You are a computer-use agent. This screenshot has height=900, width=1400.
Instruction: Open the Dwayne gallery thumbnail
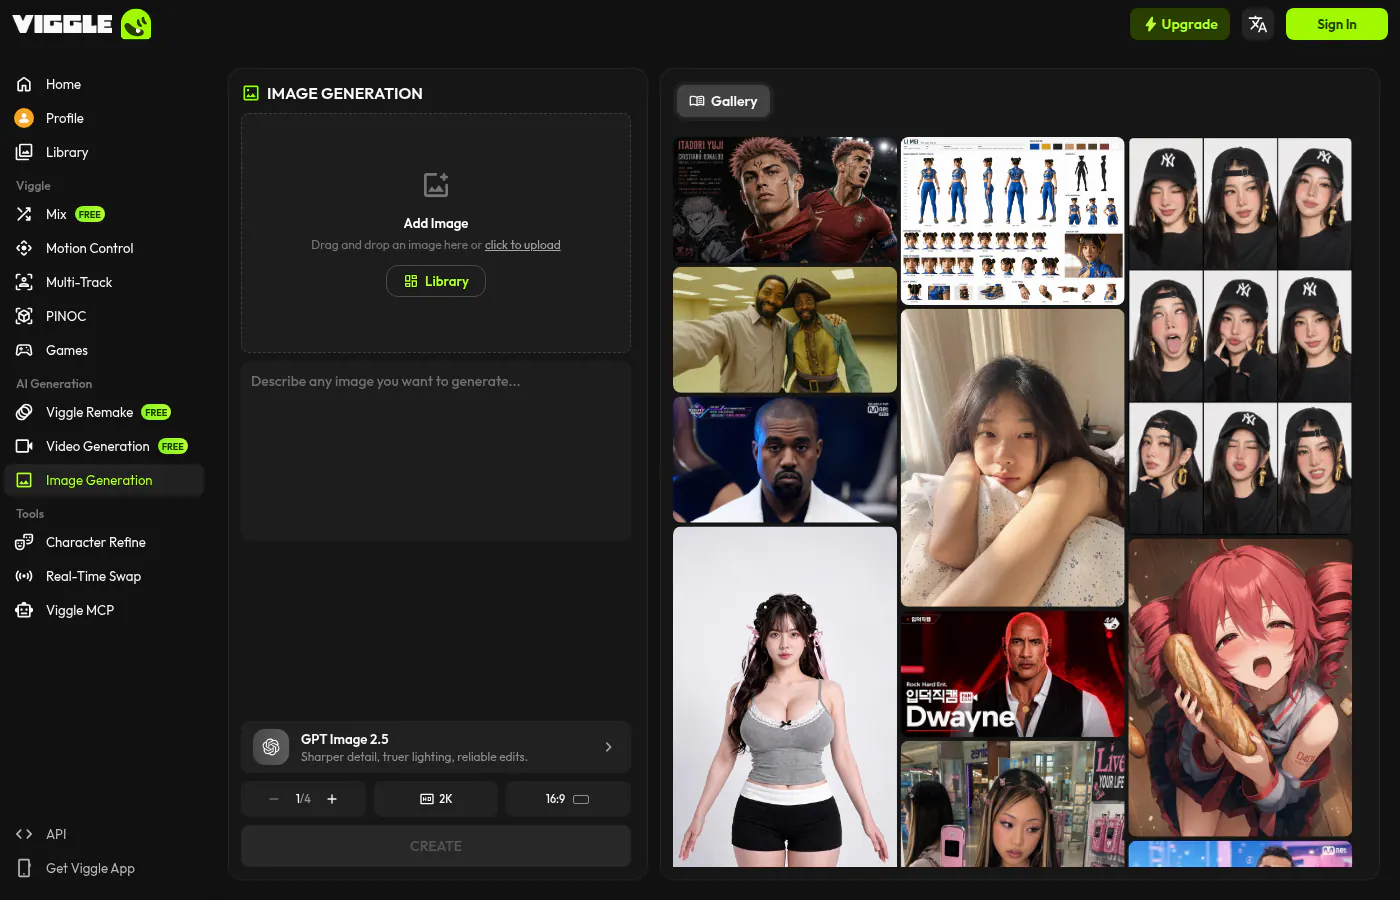pos(1012,674)
